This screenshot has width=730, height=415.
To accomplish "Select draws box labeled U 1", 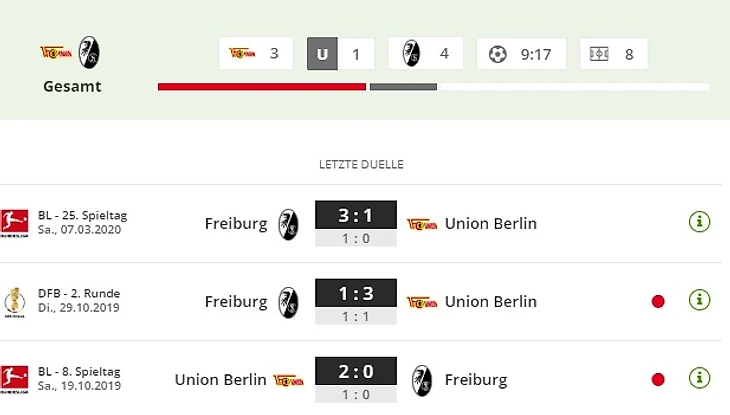I will tap(339, 54).
